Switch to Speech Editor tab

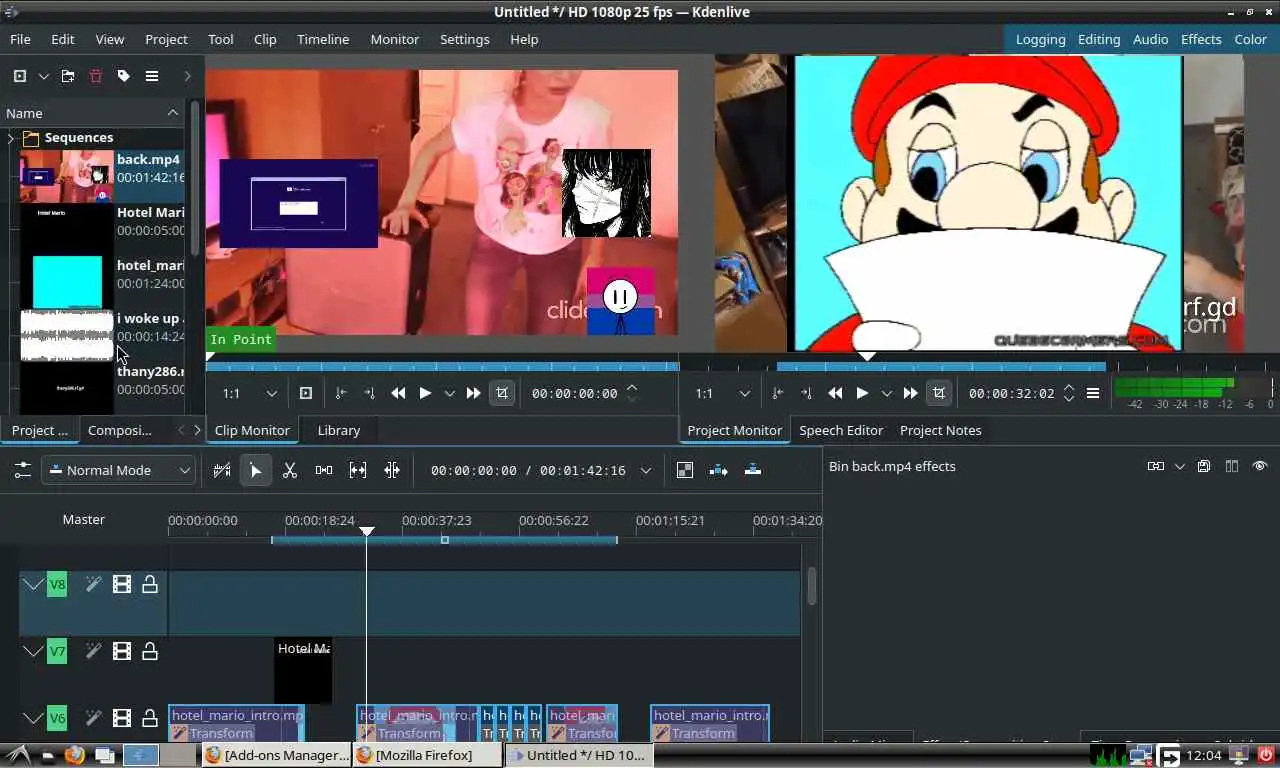841,430
